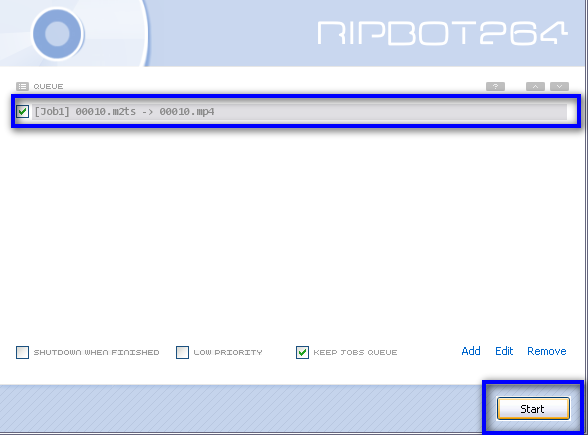The image size is (588, 435).
Task: Click the Shutdown When Finished label text
Action: click(96, 352)
